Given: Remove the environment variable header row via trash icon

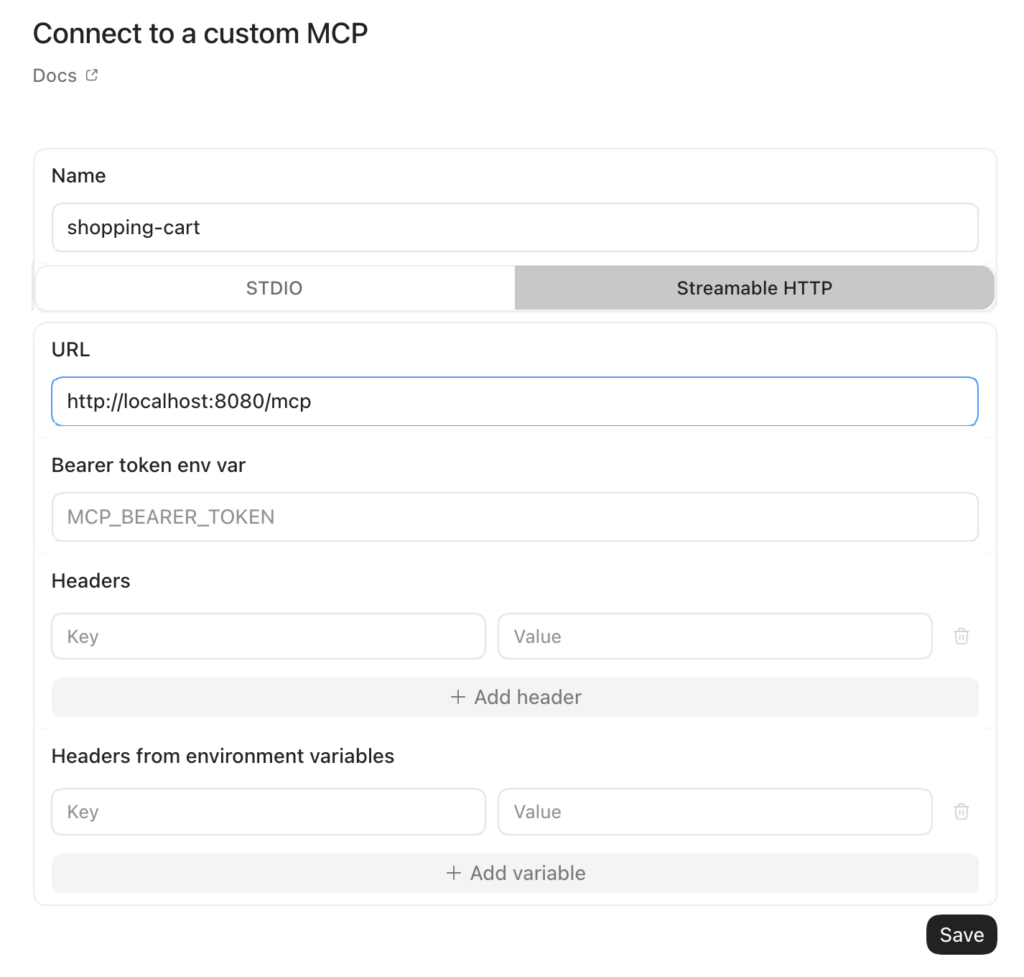Looking at the screenshot, I should point(961,812).
